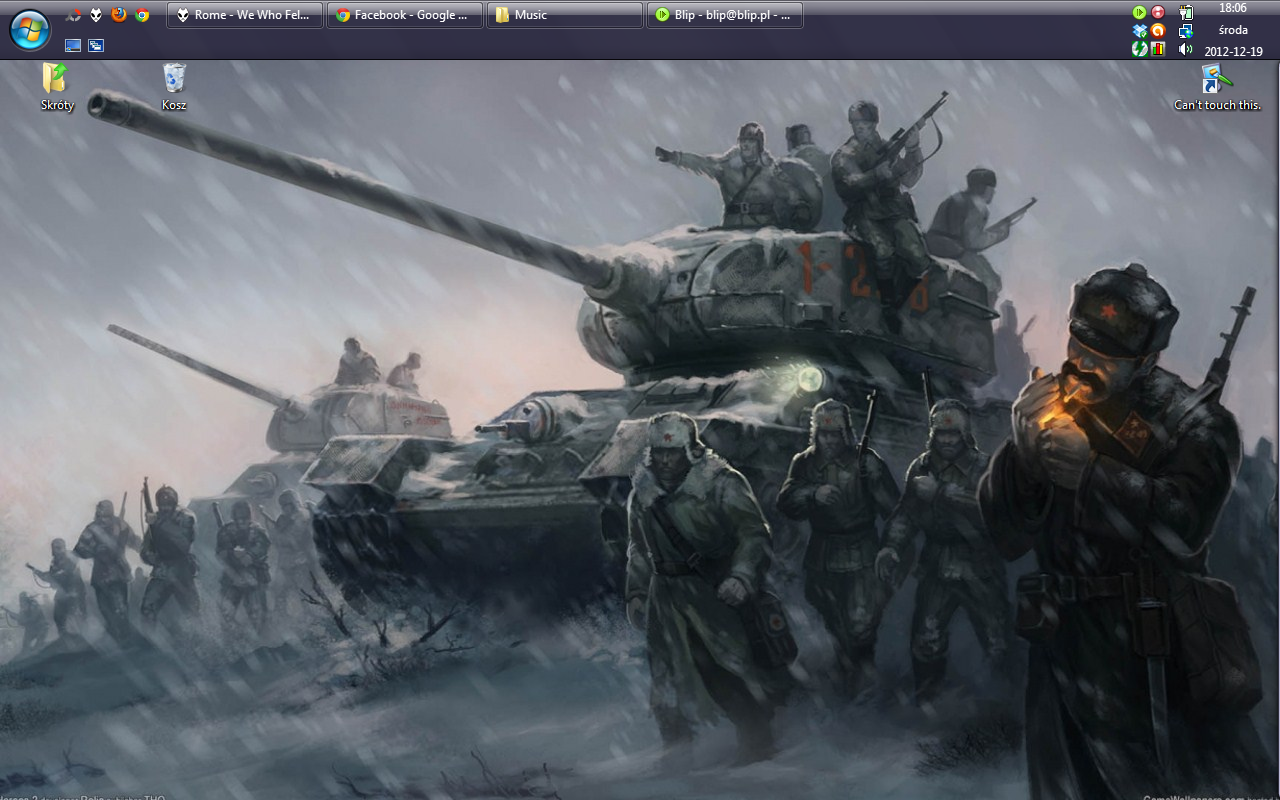The image size is (1280, 800).
Task: Open the network connection tray icon
Action: (x=1186, y=30)
